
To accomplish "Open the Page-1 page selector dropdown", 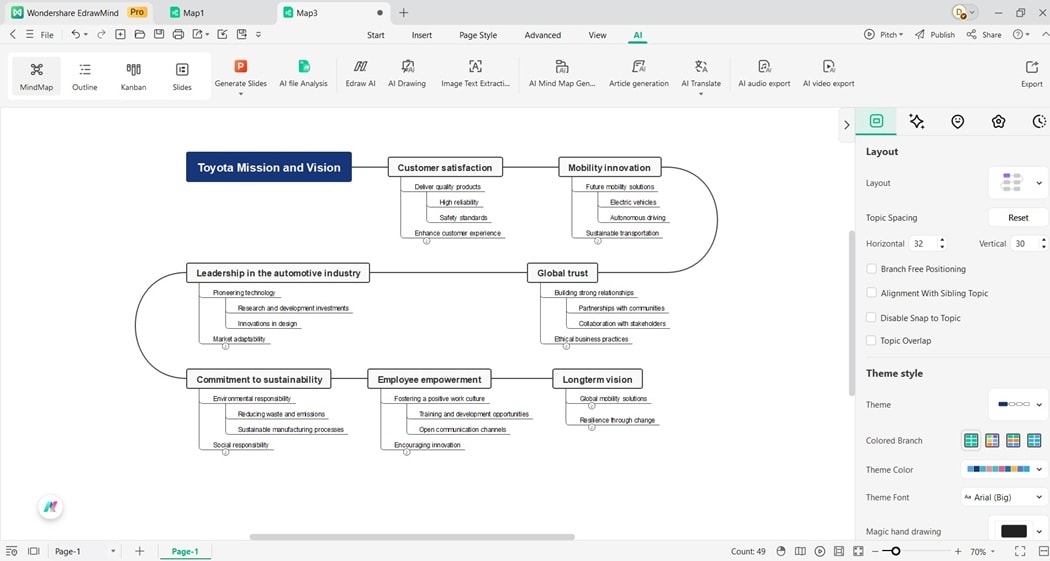I will pyautogui.click(x=85, y=551).
